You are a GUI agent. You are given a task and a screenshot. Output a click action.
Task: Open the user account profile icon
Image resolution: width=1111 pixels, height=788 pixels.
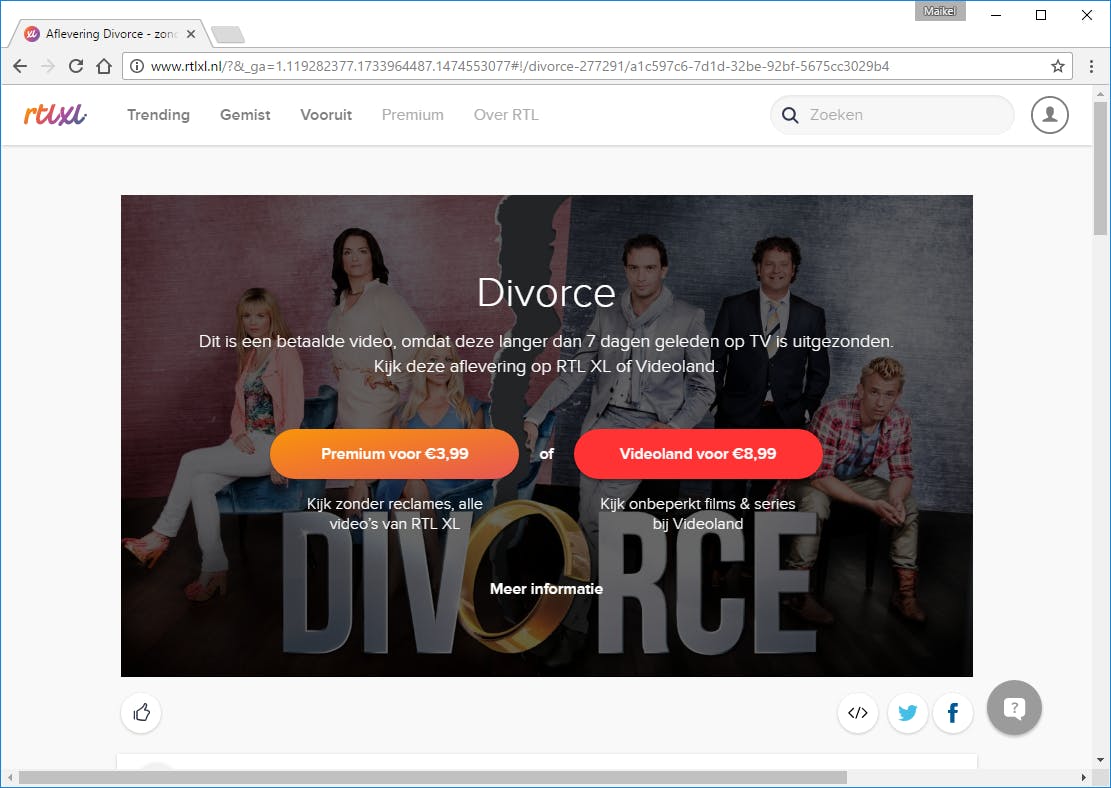[1049, 115]
